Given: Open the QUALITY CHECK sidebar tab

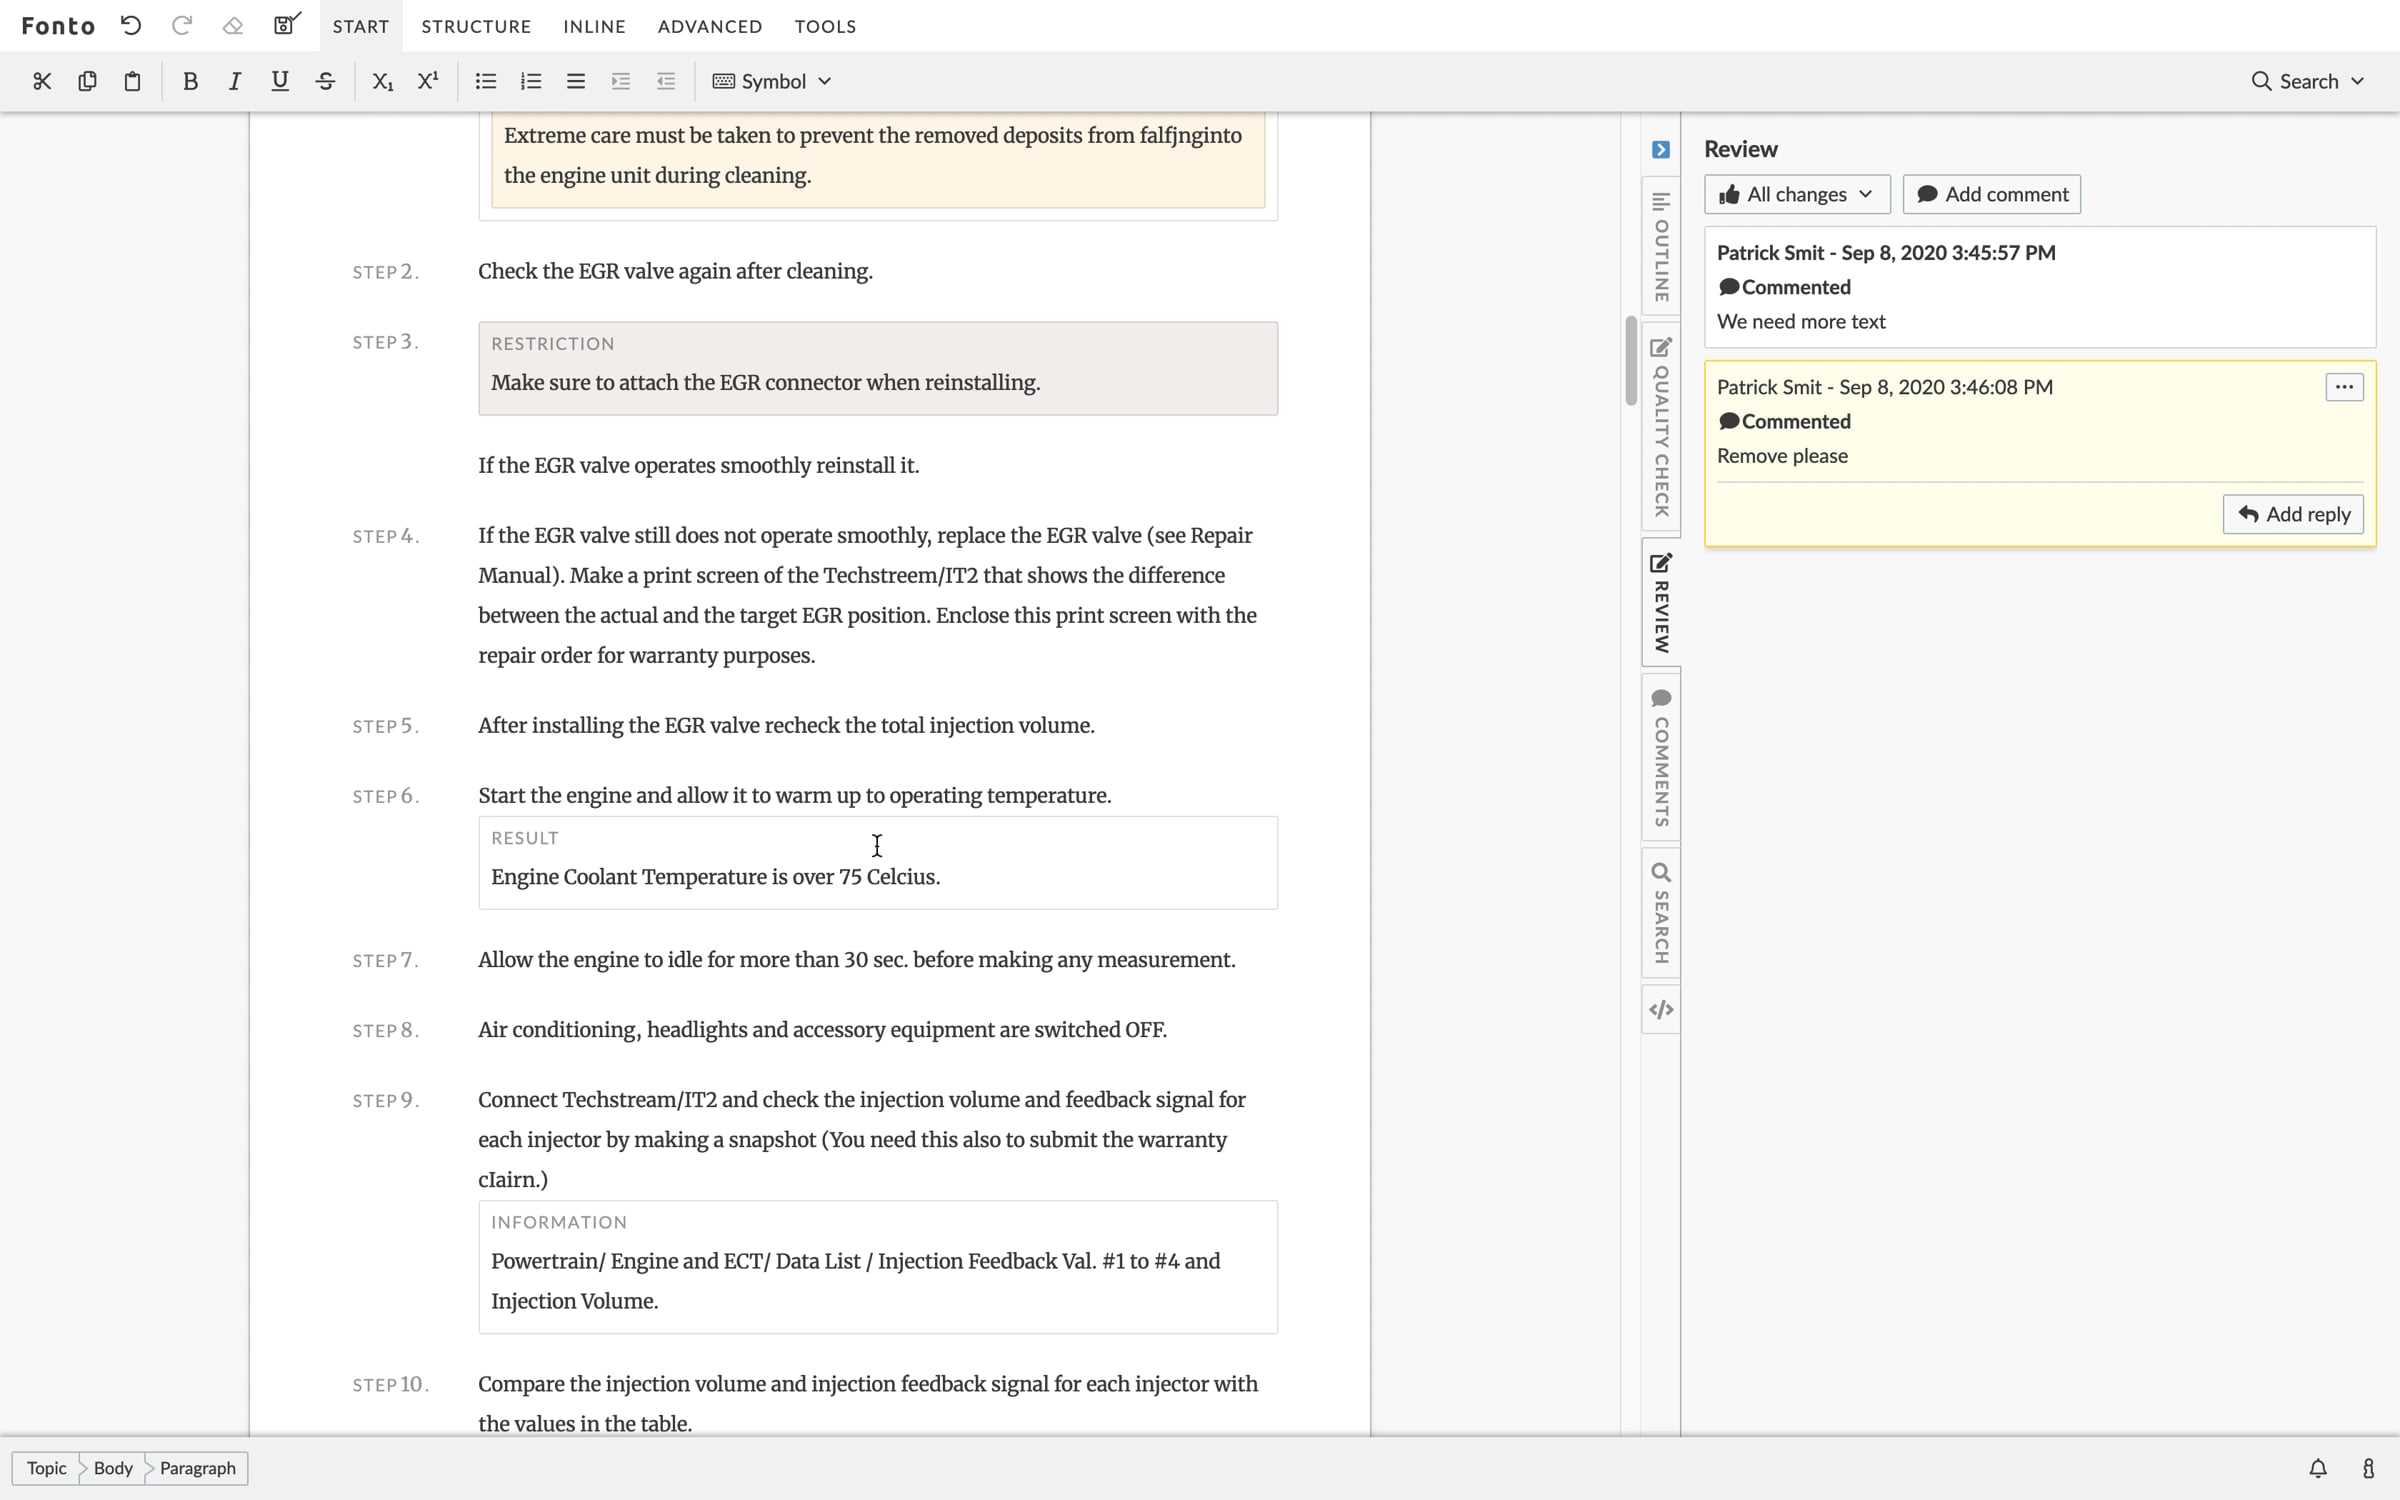Looking at the screenshot, I should coord(1661,427).
